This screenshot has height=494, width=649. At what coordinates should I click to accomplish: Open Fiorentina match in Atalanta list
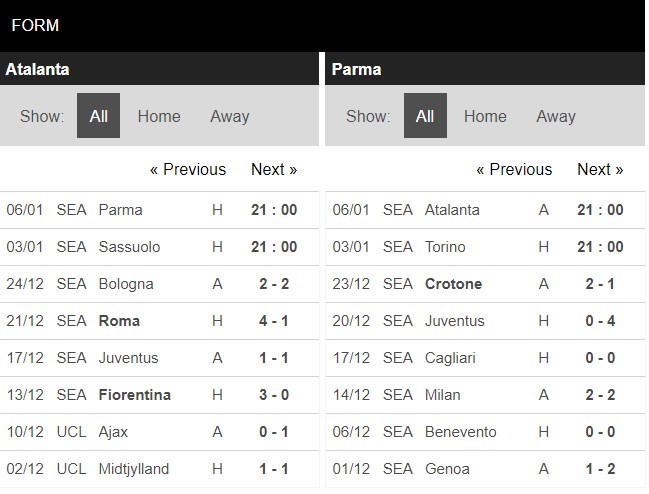tap(159, 395)
